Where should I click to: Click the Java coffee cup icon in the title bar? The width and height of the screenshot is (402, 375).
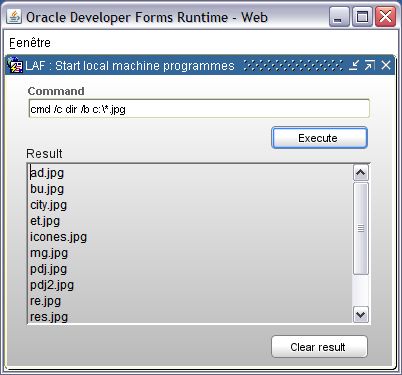[14, 16]
